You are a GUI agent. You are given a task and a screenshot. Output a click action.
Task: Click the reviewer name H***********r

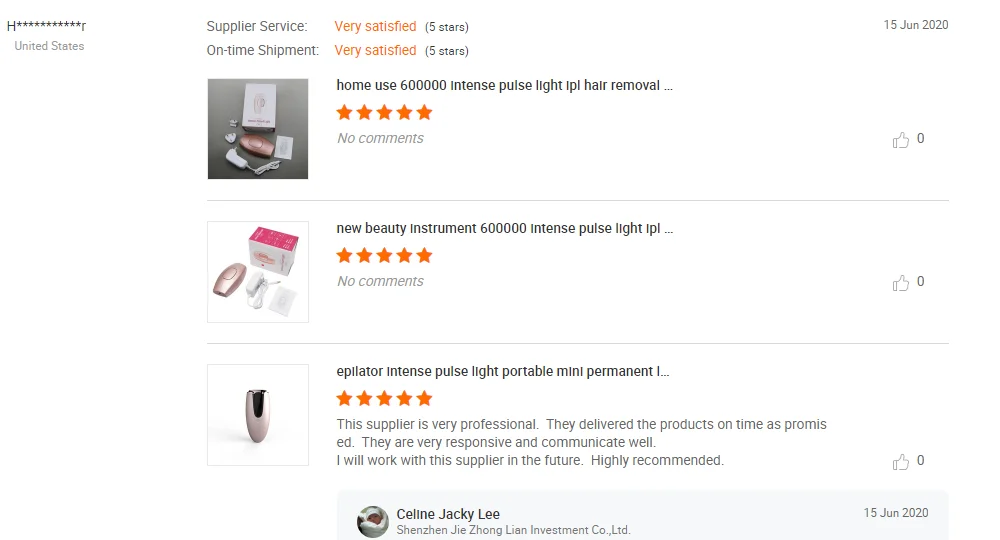point(46,26)
